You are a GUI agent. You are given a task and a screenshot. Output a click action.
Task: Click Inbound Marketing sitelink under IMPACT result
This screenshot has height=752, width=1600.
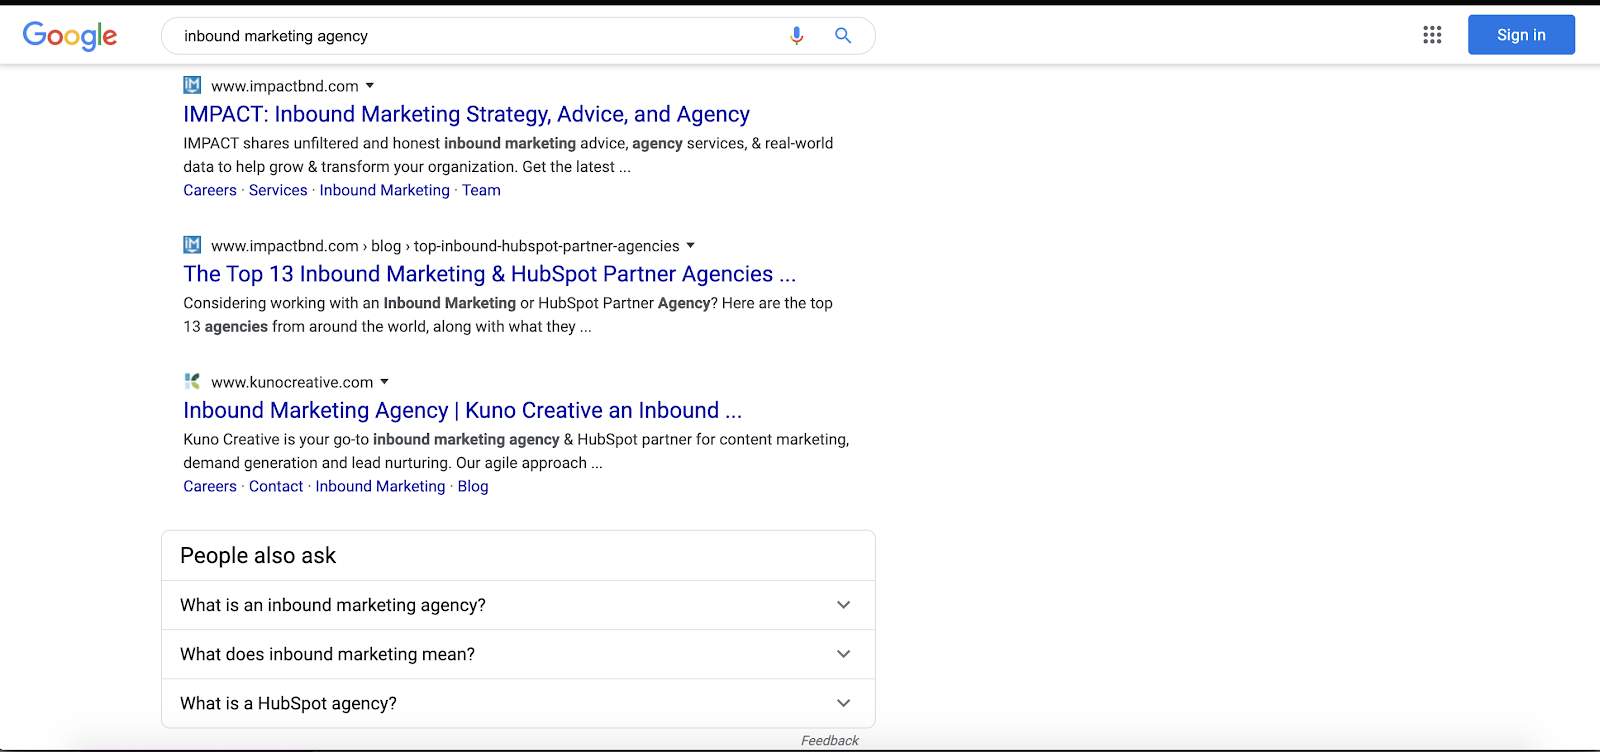385,190
